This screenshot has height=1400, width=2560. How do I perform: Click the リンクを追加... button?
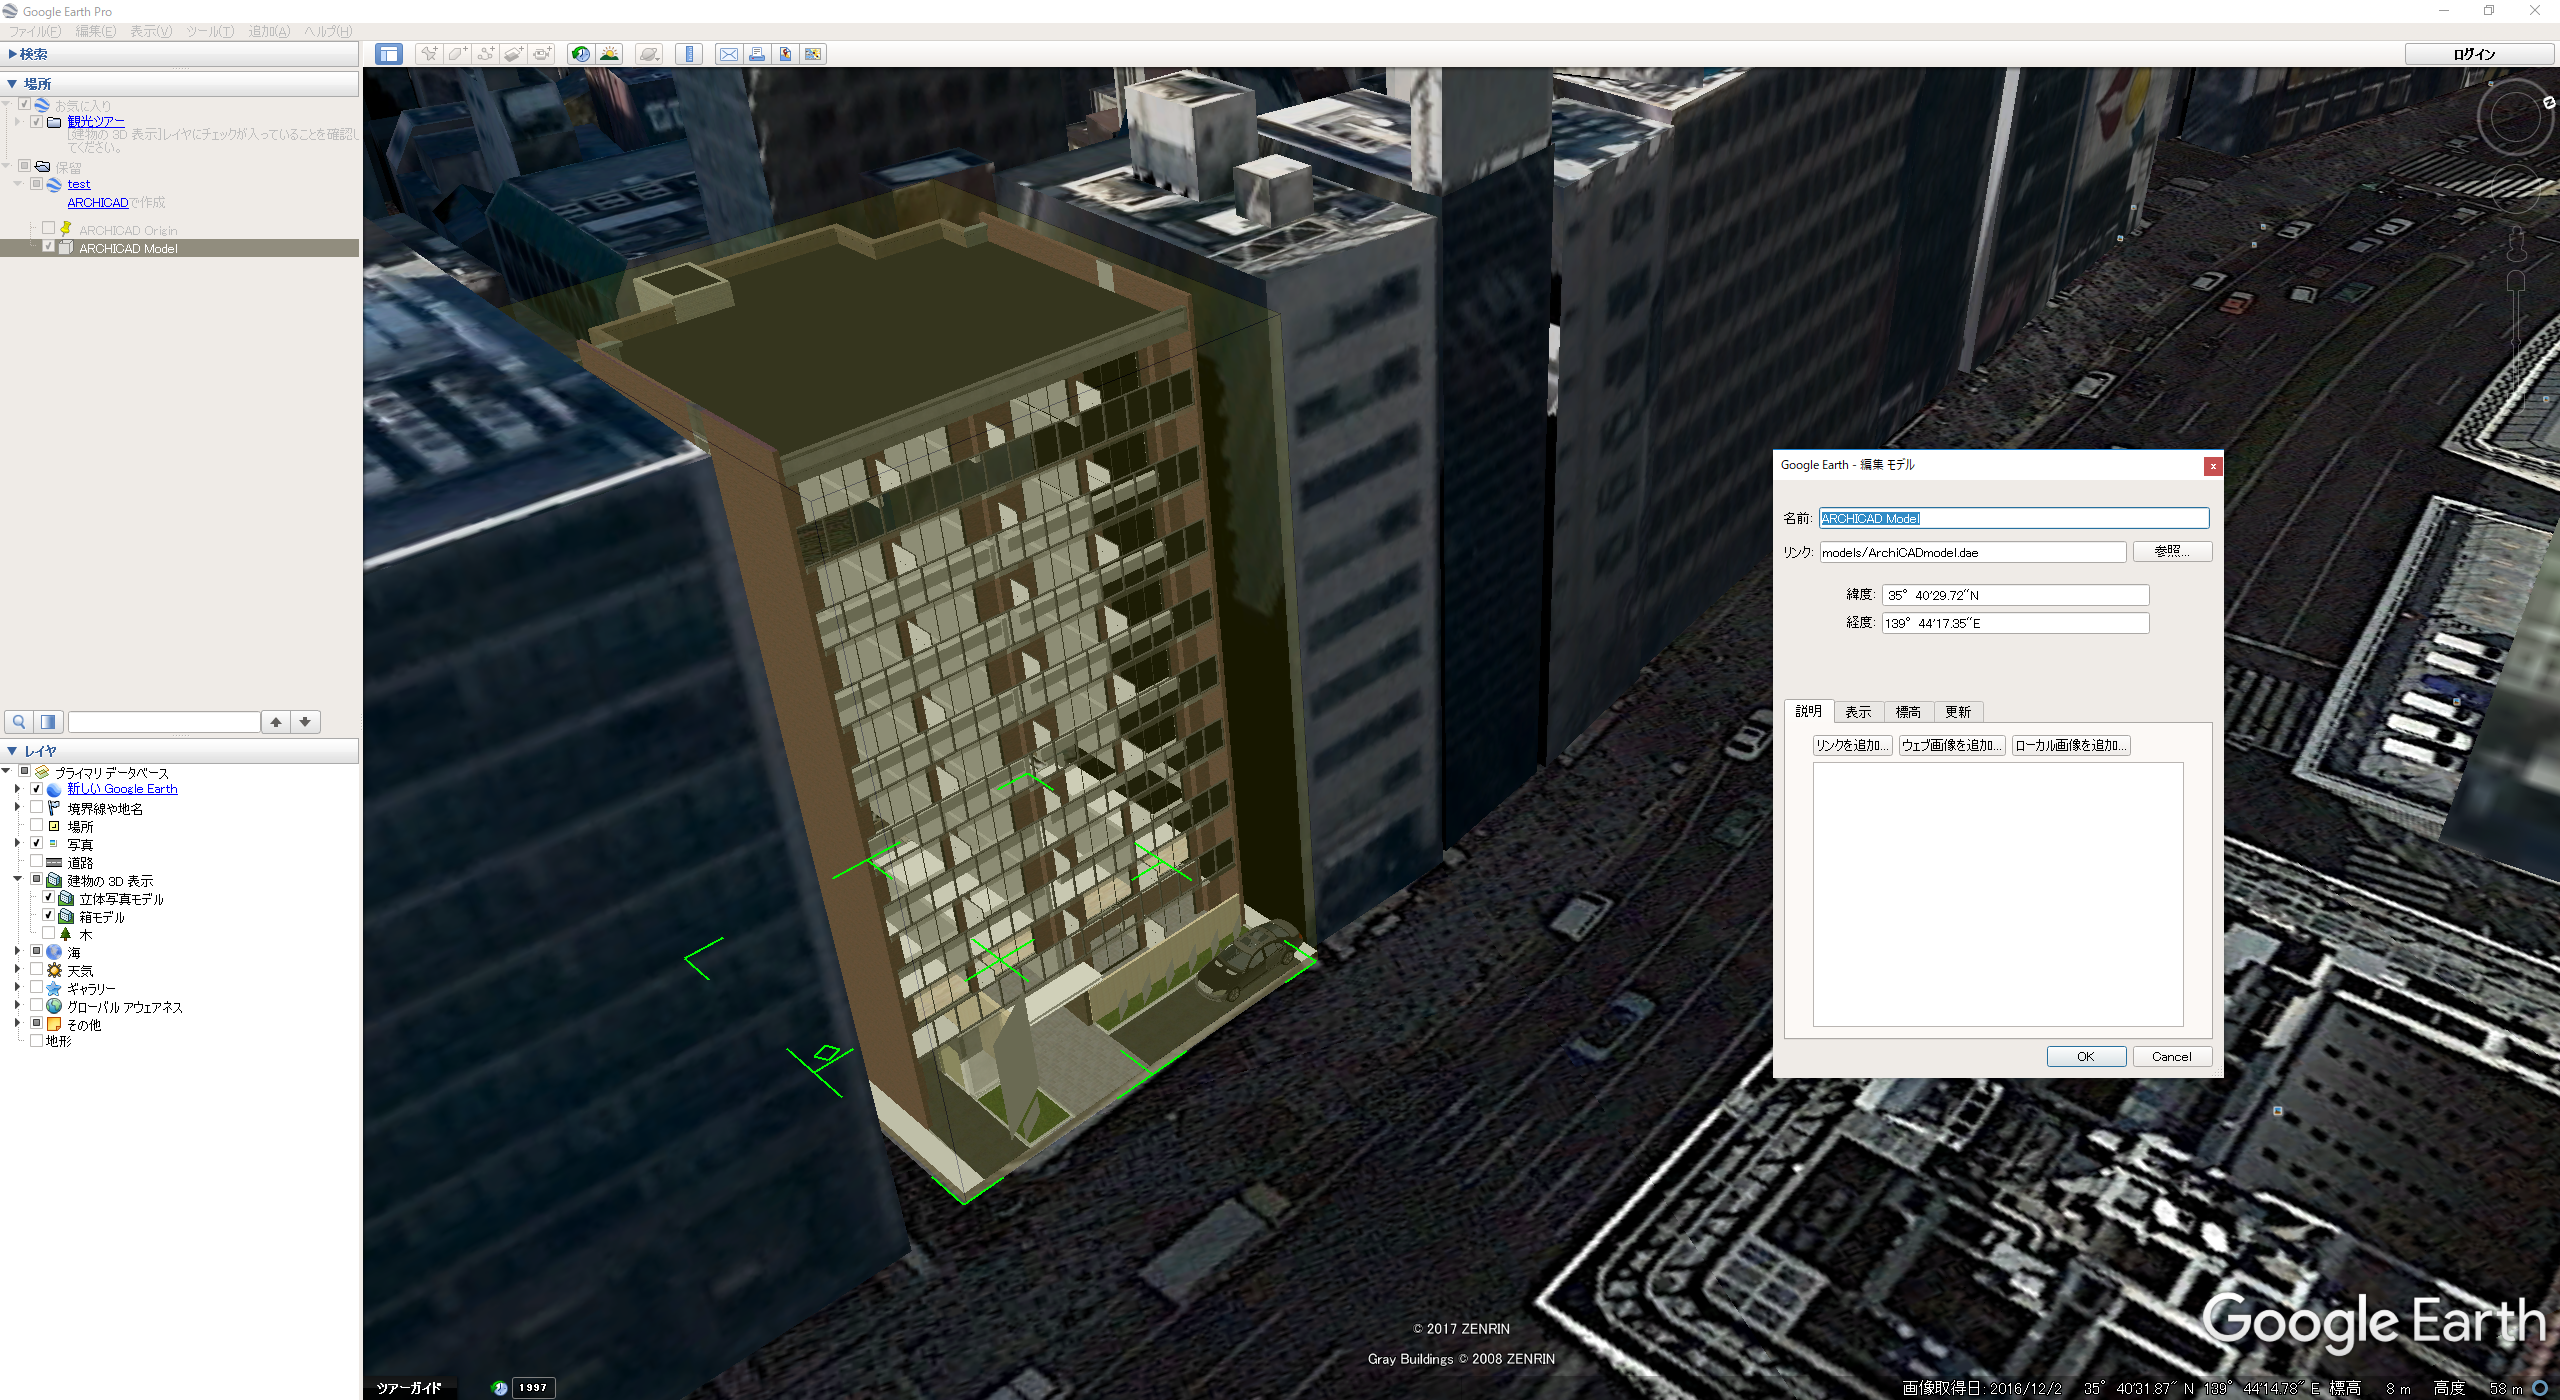pyautogui.click(x=1852, y=746)
